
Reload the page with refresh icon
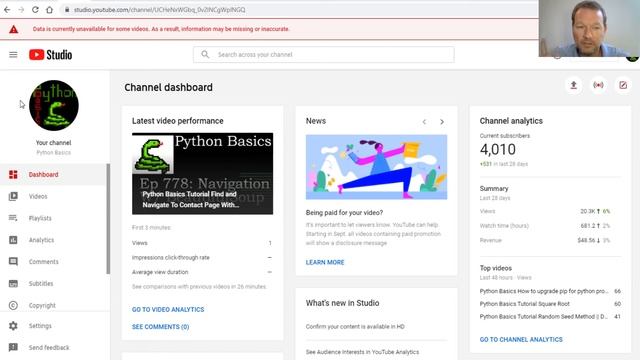(35, 9)
